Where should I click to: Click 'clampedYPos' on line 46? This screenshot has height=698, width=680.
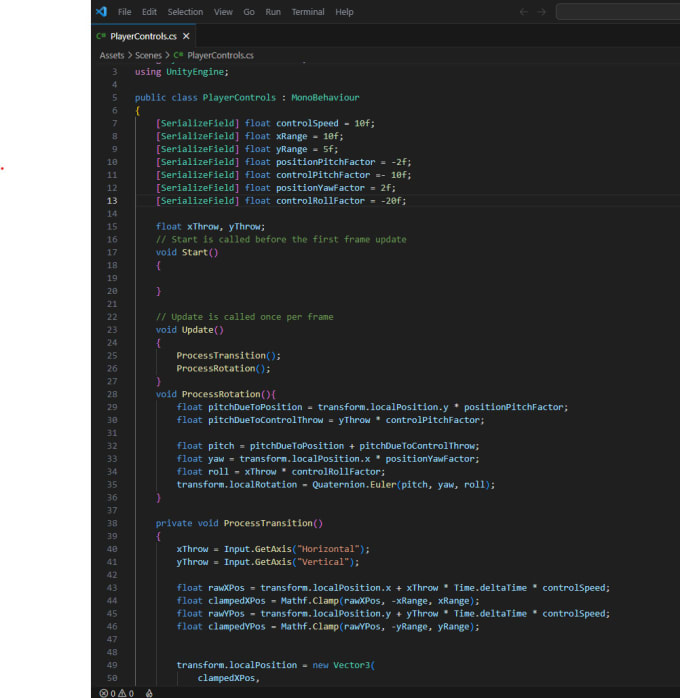pos(236,627)
